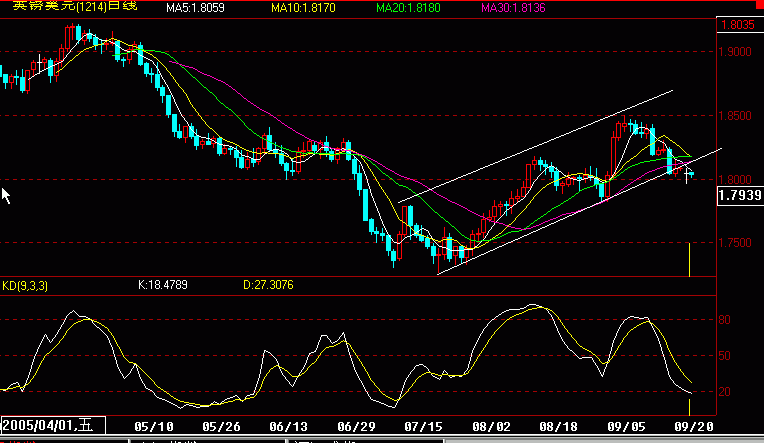764x443 pixels.
Task: Click the D:27.3076 value
Action: point(268,285)
